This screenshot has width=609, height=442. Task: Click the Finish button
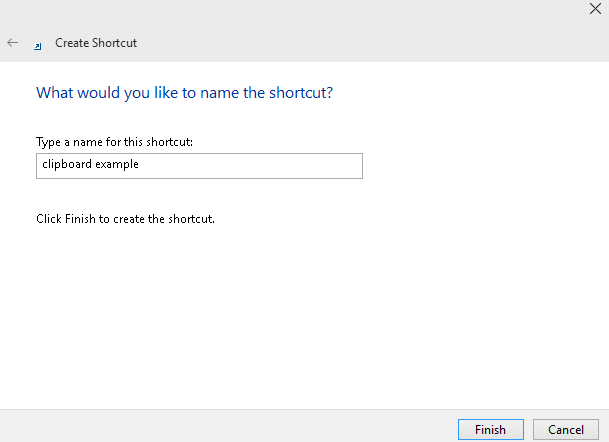490,430
